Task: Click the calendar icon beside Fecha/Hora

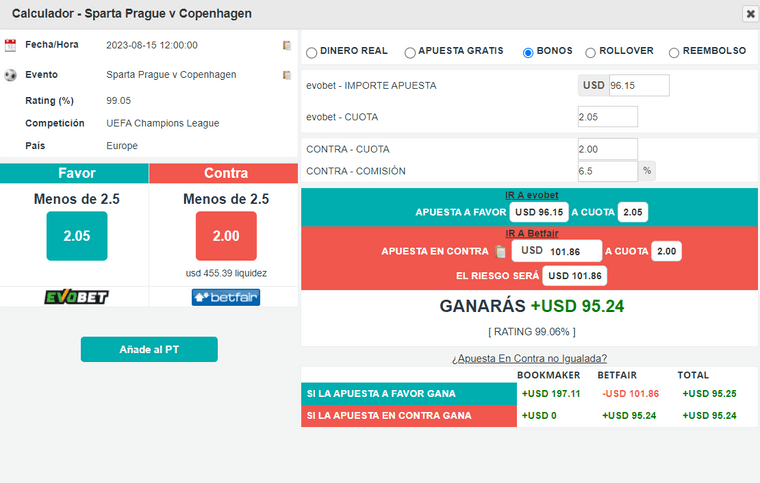Action: (x=10, y=45)
